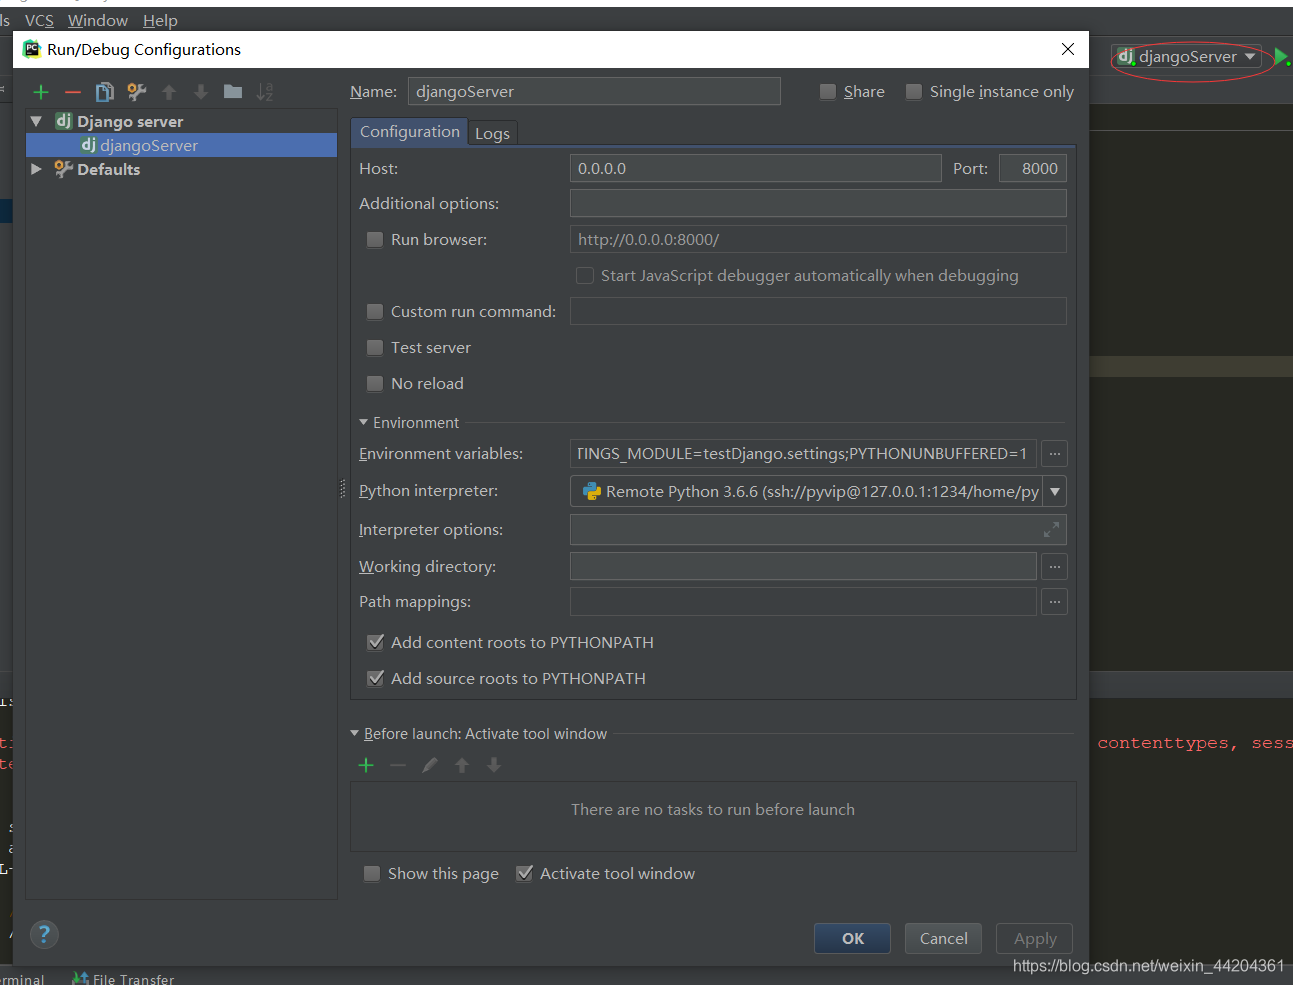Click the Custom run command text field
Viewport: 1293px width, 985px height.
coord(818,312)
